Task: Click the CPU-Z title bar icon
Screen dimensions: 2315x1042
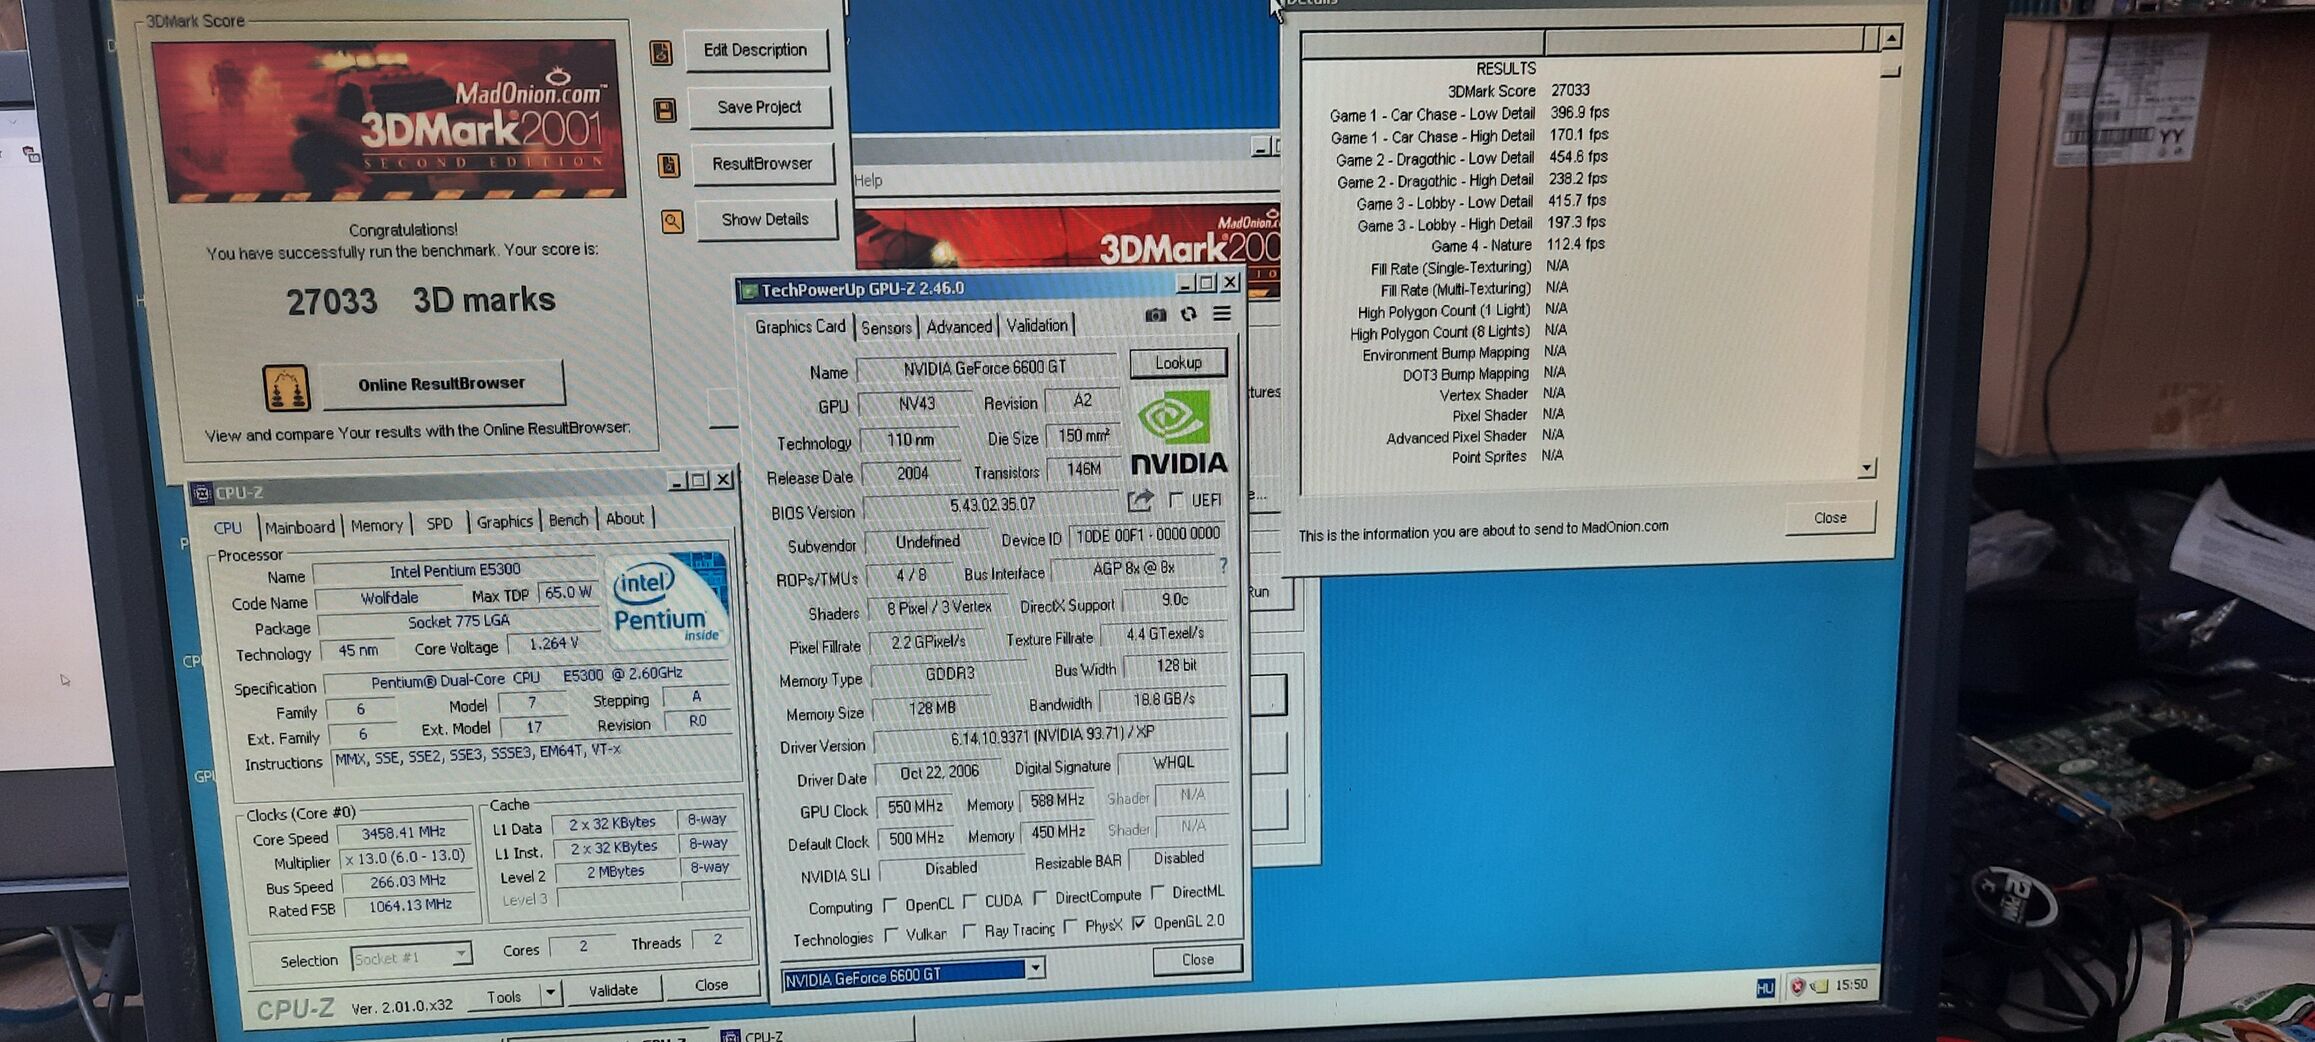Action: (x=202, y=493)
